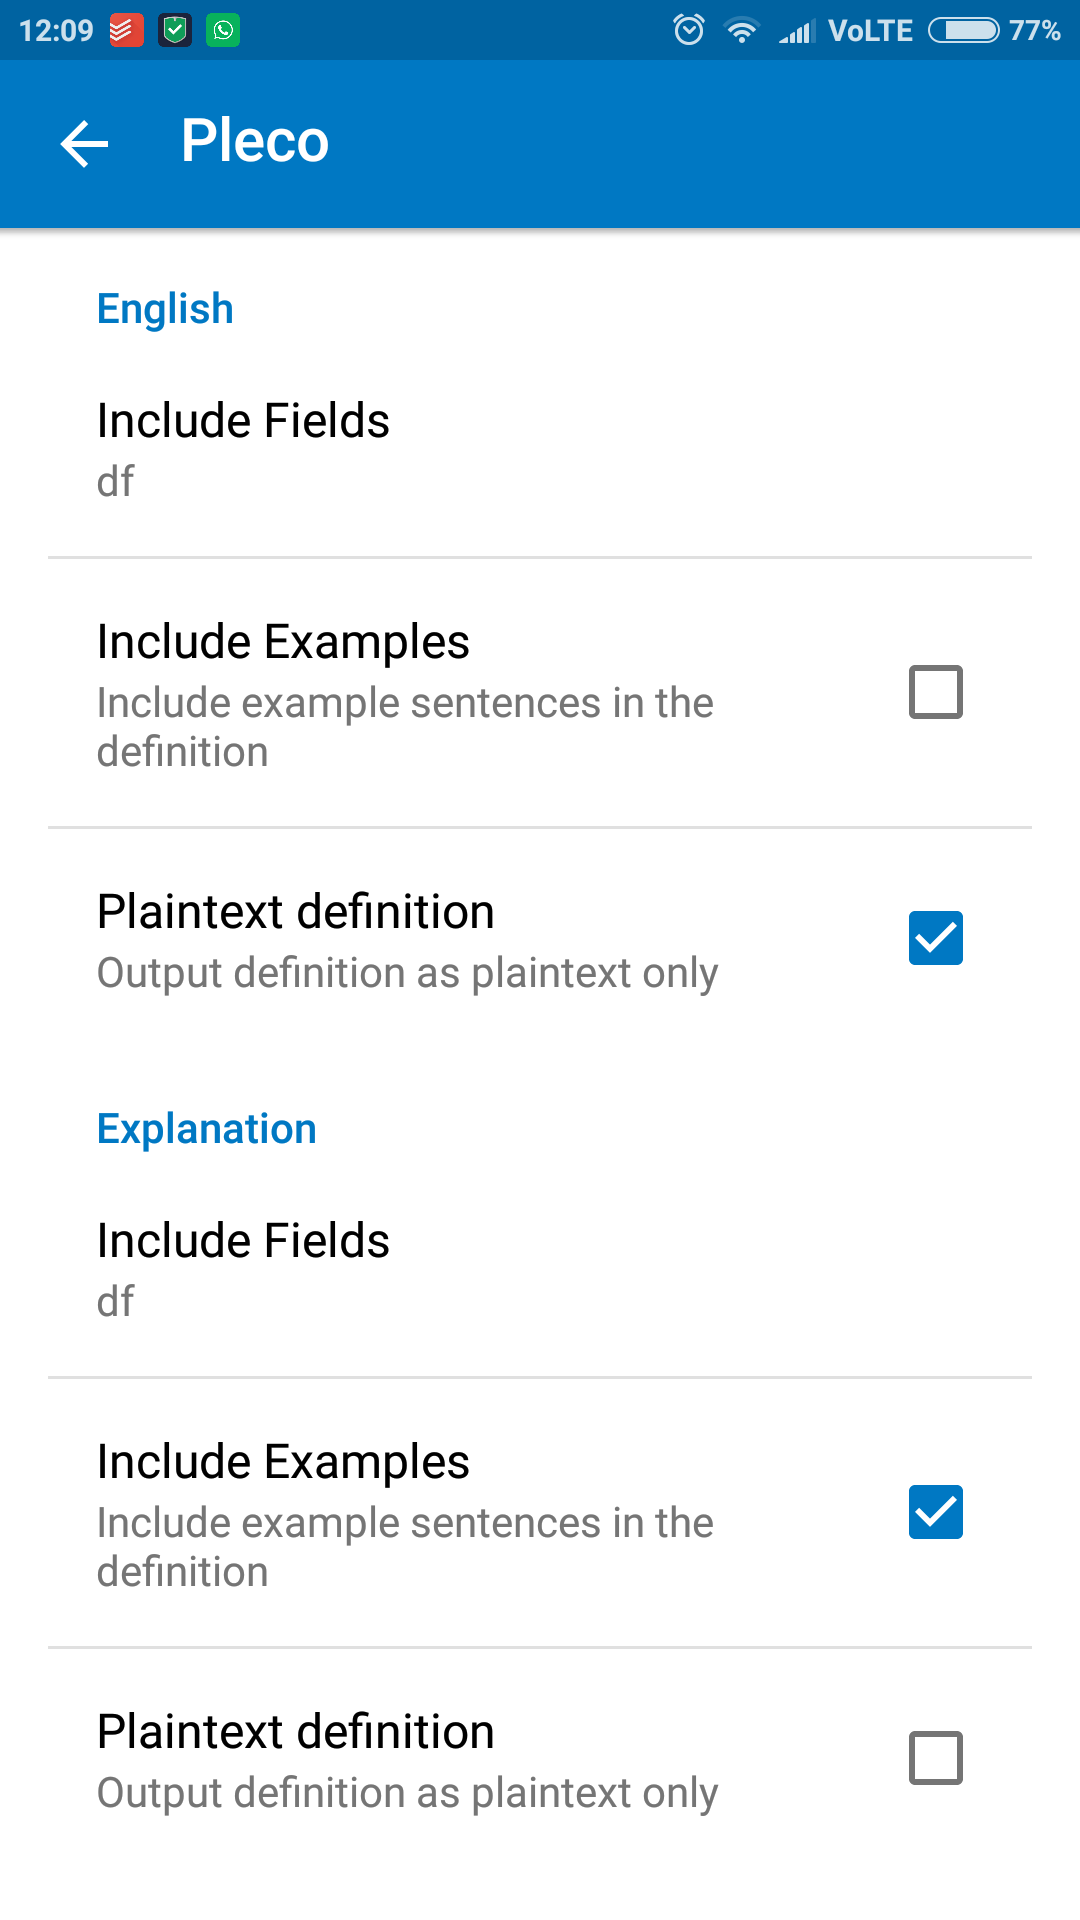Tap the alarm clock status icon
Screen dimensions: 1080x1920
[689, 30]
